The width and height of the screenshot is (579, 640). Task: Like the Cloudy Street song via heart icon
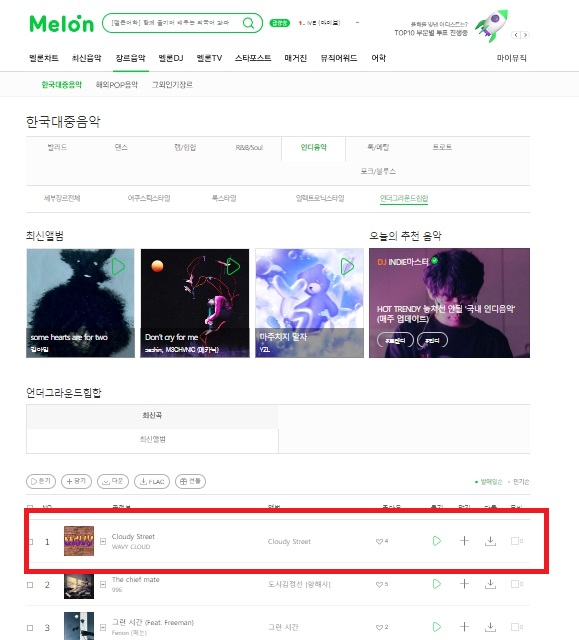tap(379, 542)
